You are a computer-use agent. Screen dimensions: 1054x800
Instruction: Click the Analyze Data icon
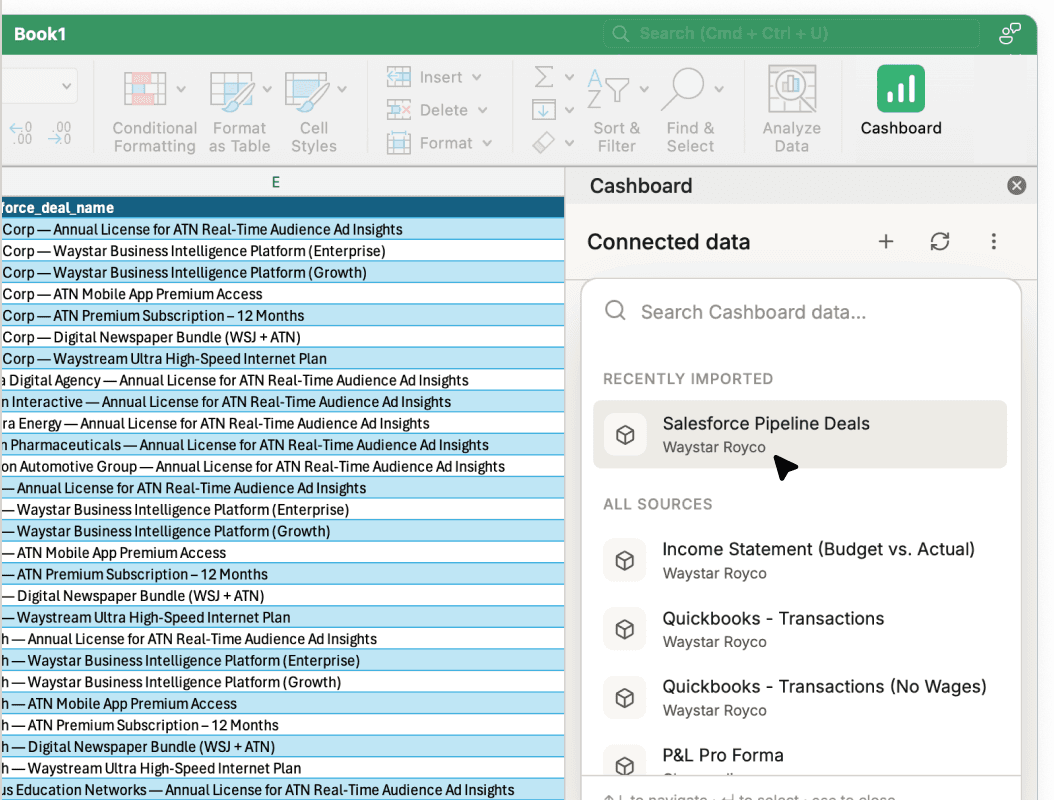792,89
